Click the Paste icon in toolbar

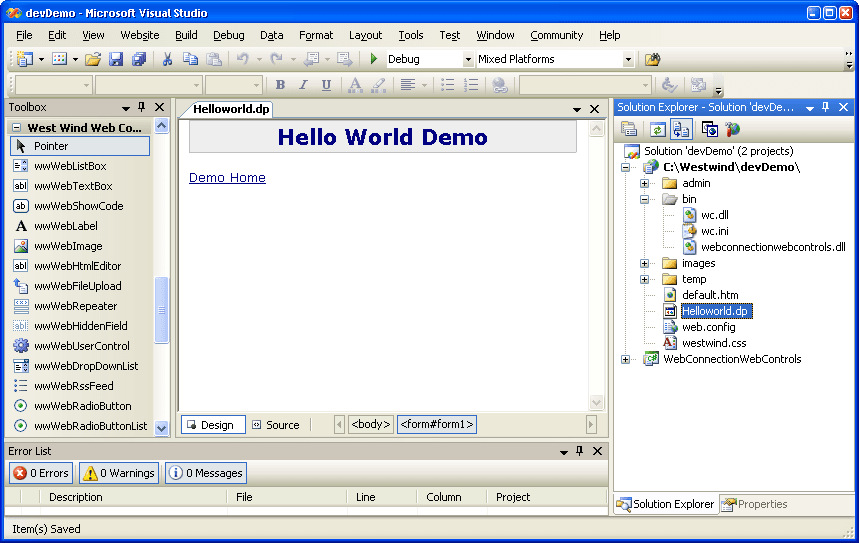213,59
